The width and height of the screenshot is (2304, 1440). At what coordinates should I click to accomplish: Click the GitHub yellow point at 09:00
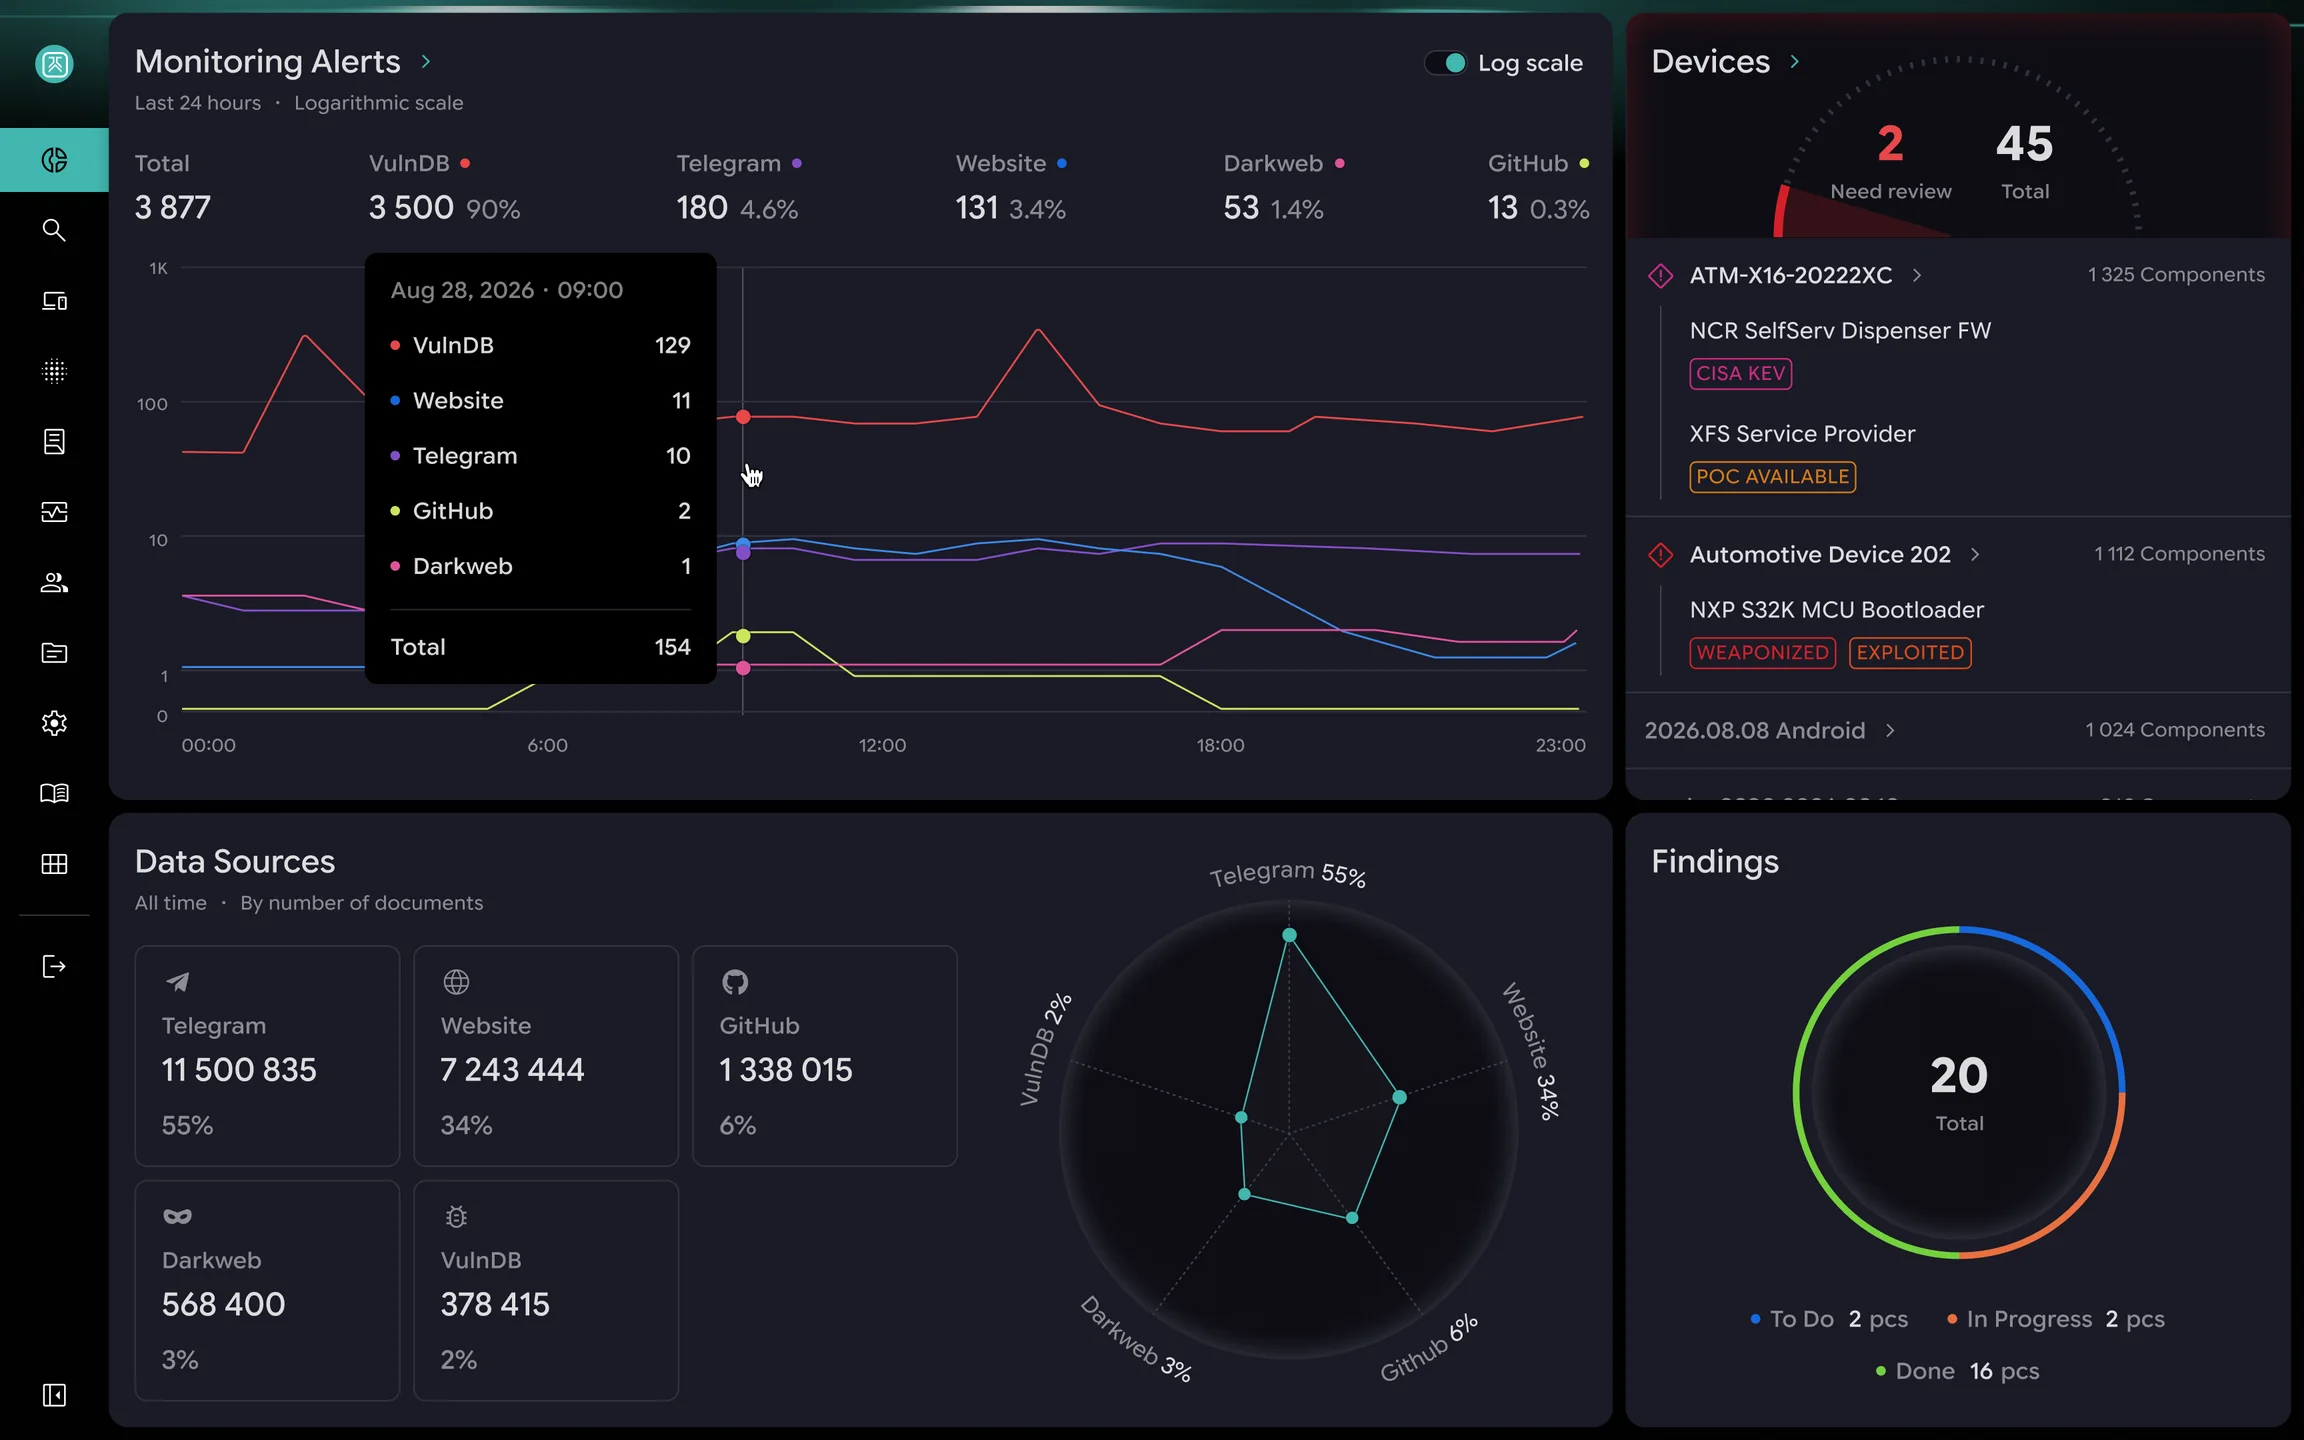[x=743, y=636]
